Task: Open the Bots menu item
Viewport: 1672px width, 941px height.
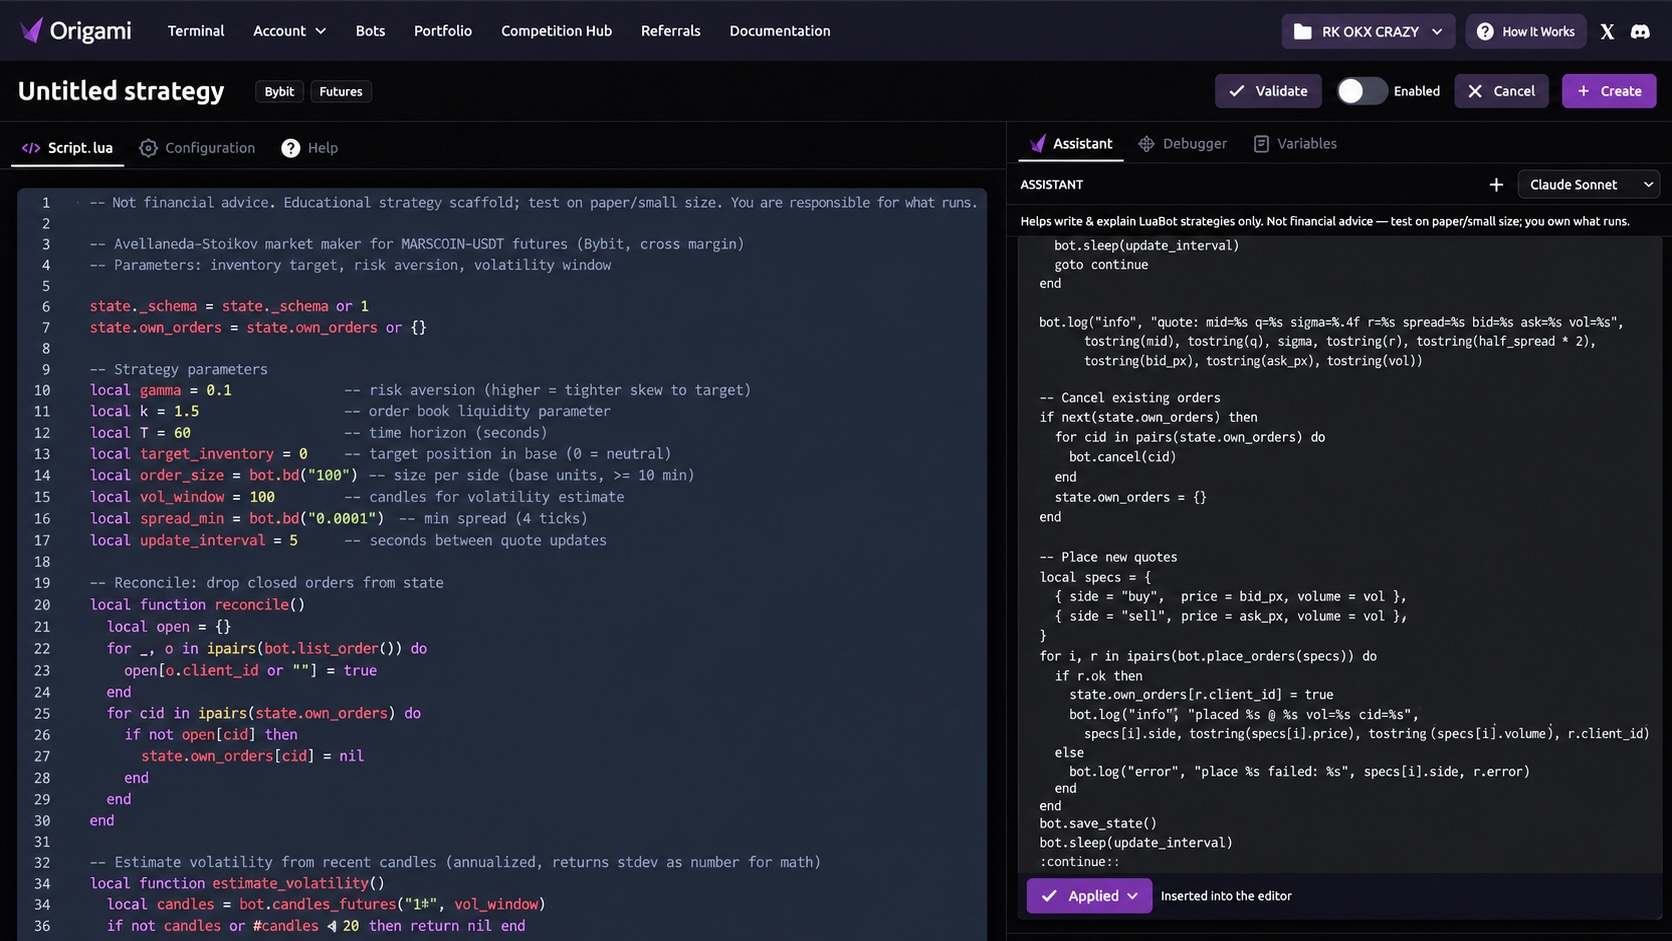Action: (x=370, y=31)
